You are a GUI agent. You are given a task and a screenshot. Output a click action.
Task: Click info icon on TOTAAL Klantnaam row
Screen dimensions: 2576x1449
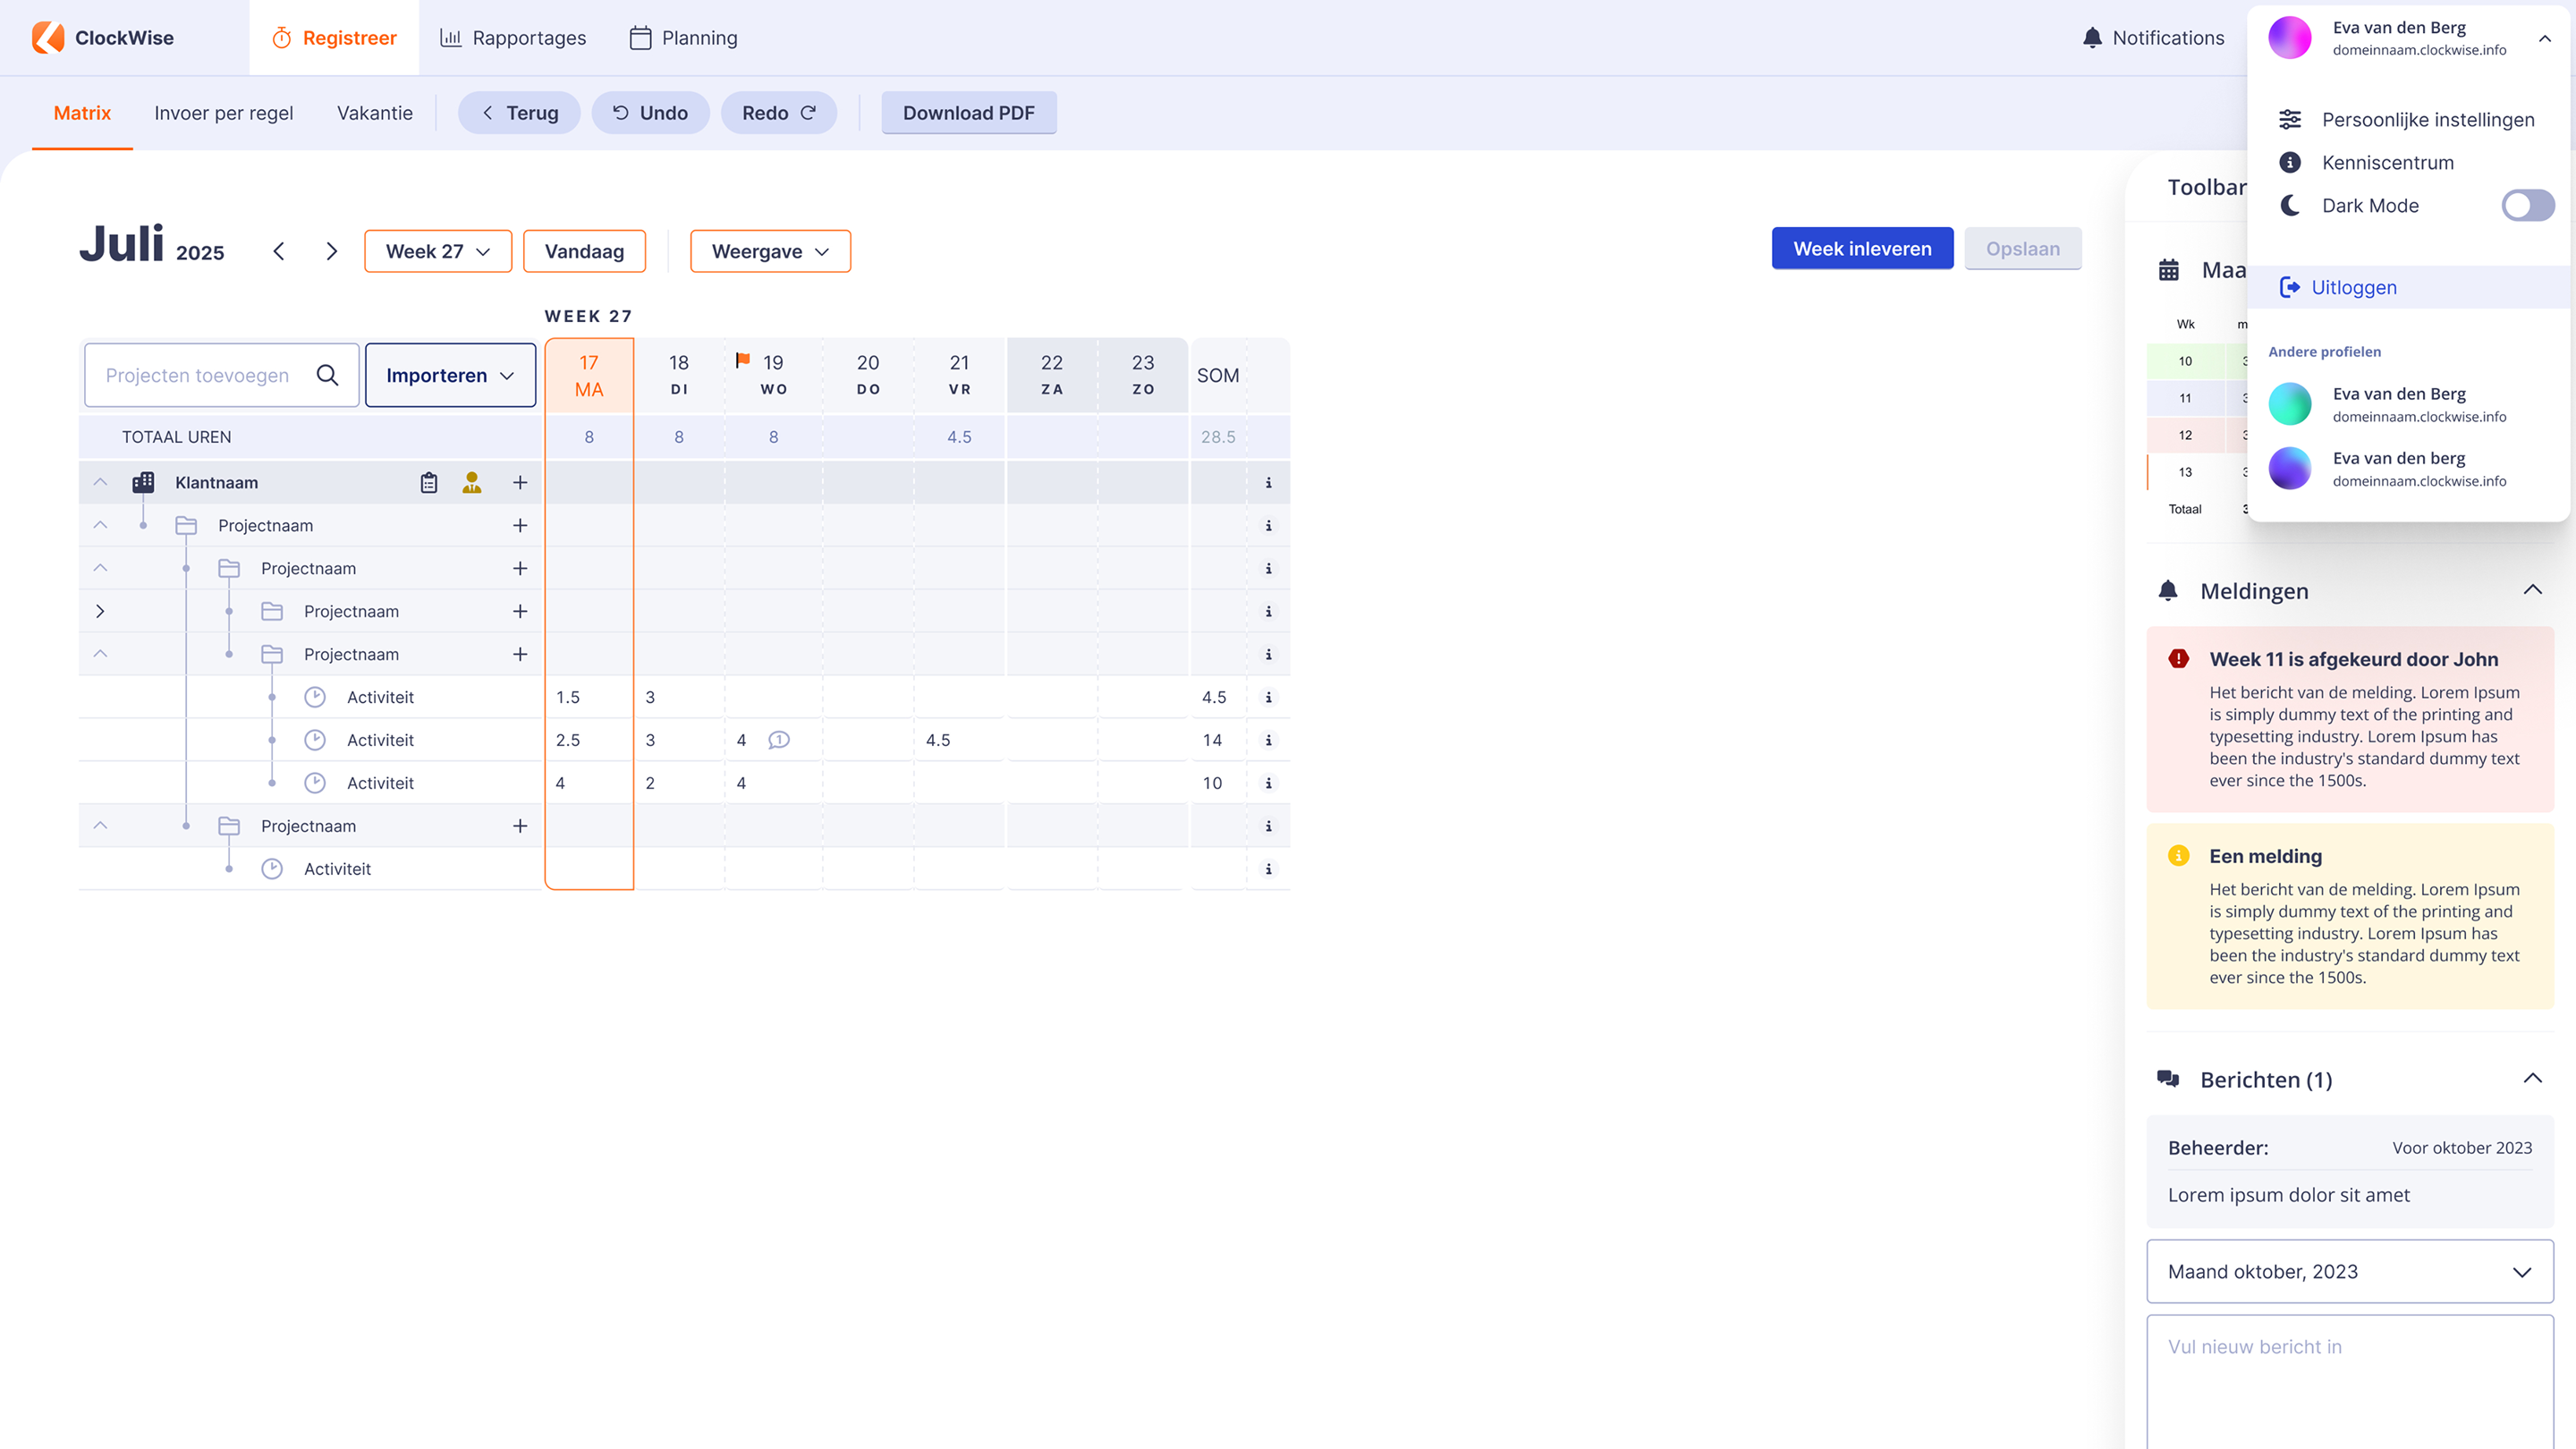[1268, 483]
